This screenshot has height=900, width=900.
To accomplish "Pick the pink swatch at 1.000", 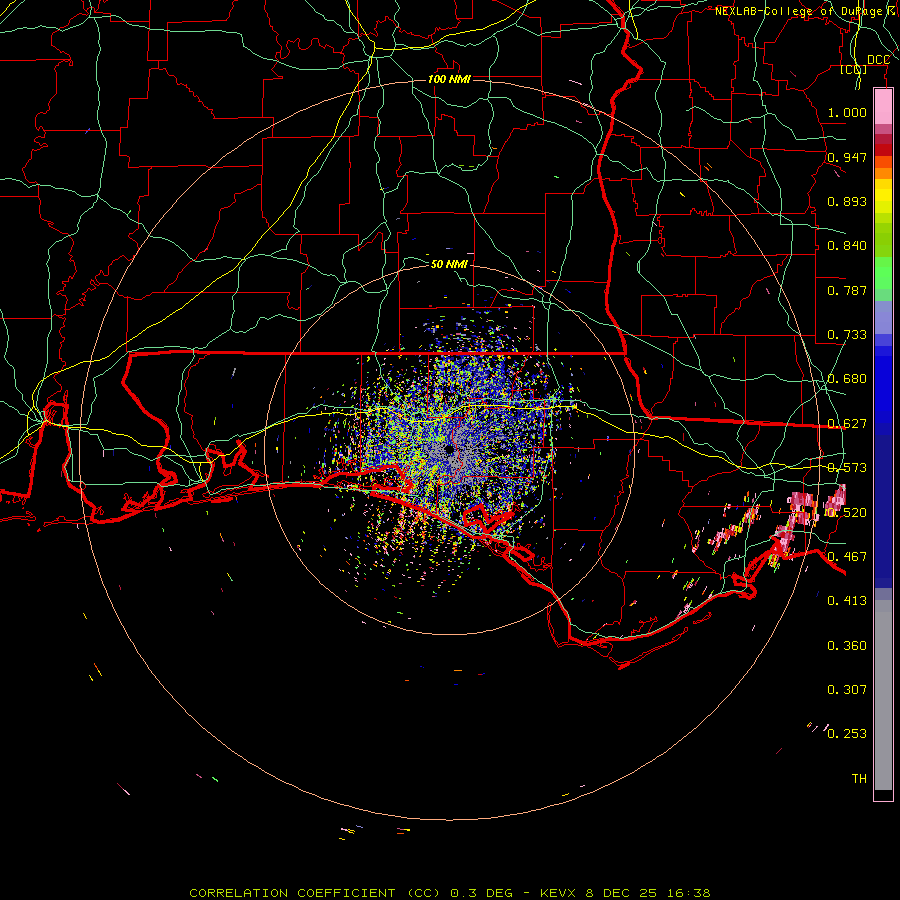I will (883, 107).
